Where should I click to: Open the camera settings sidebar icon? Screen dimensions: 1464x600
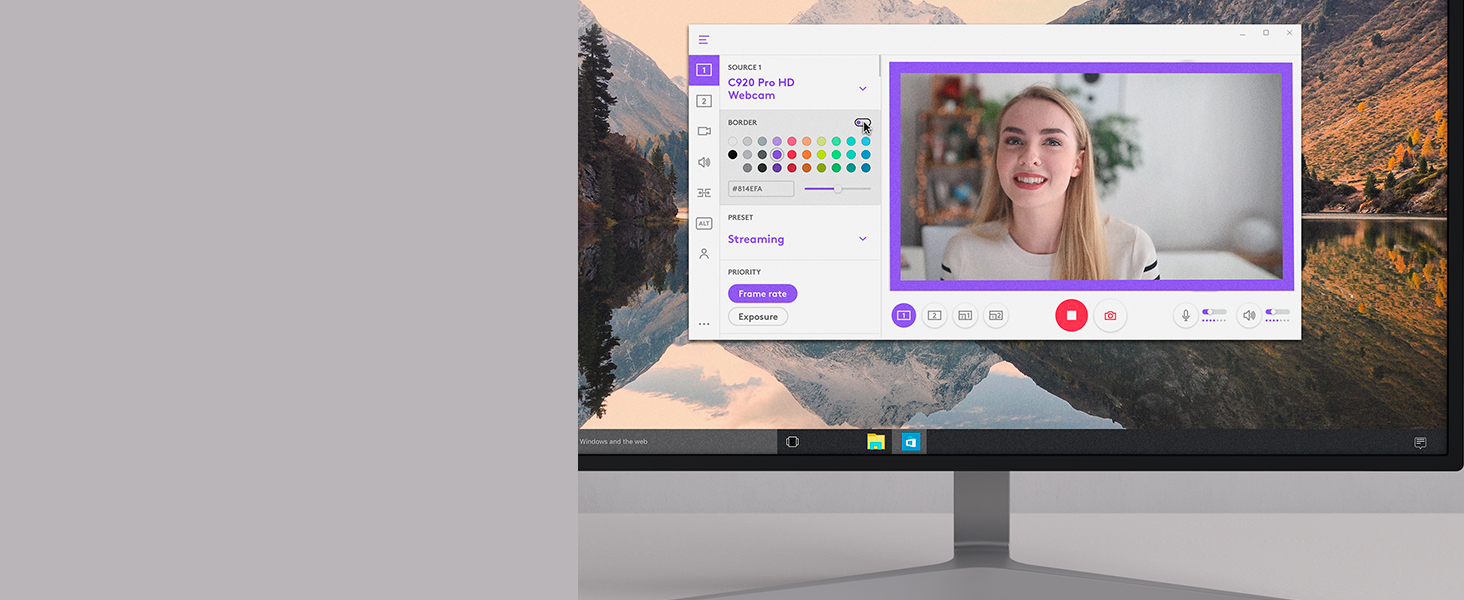[704, 131]
